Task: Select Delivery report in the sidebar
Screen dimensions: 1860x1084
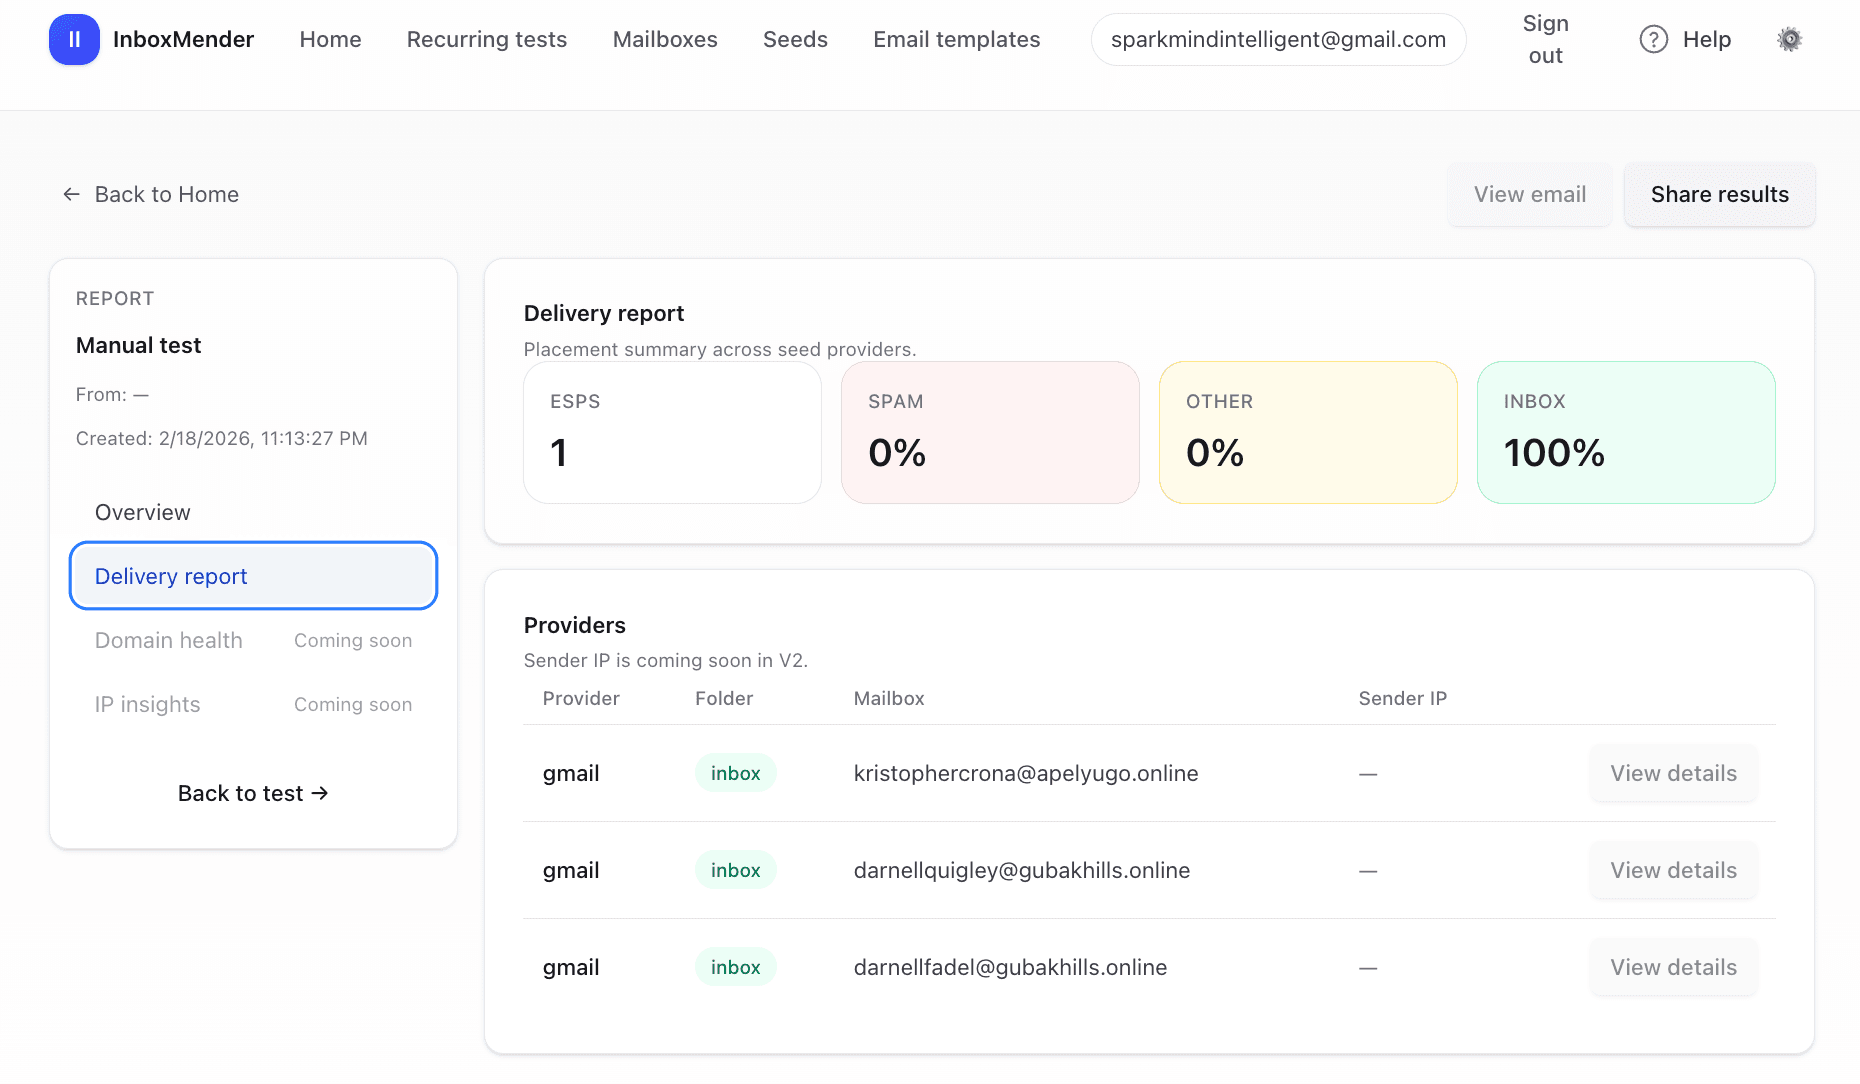Action: 171,576
